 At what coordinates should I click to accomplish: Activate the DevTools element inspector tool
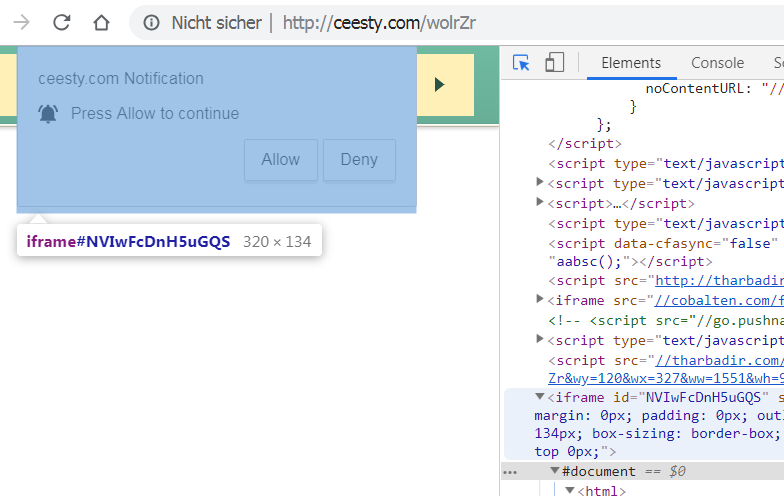tap(521, 63)
